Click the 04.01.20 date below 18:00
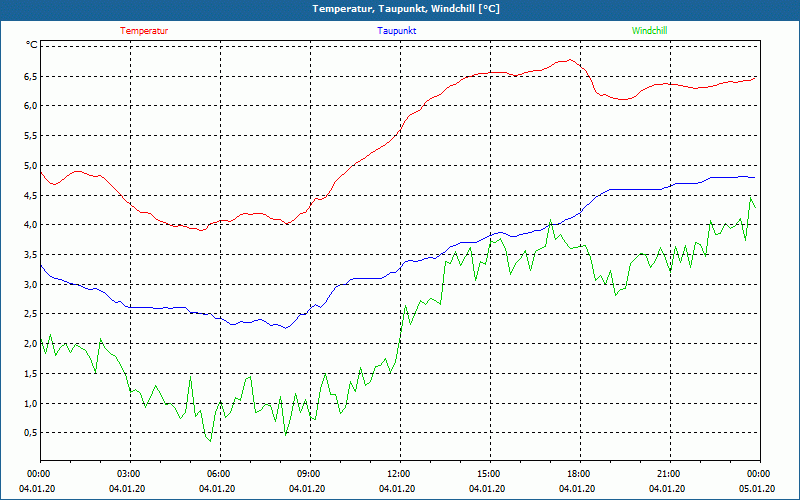This screenshot has width=800, height=500. click(x=577, y=488)
